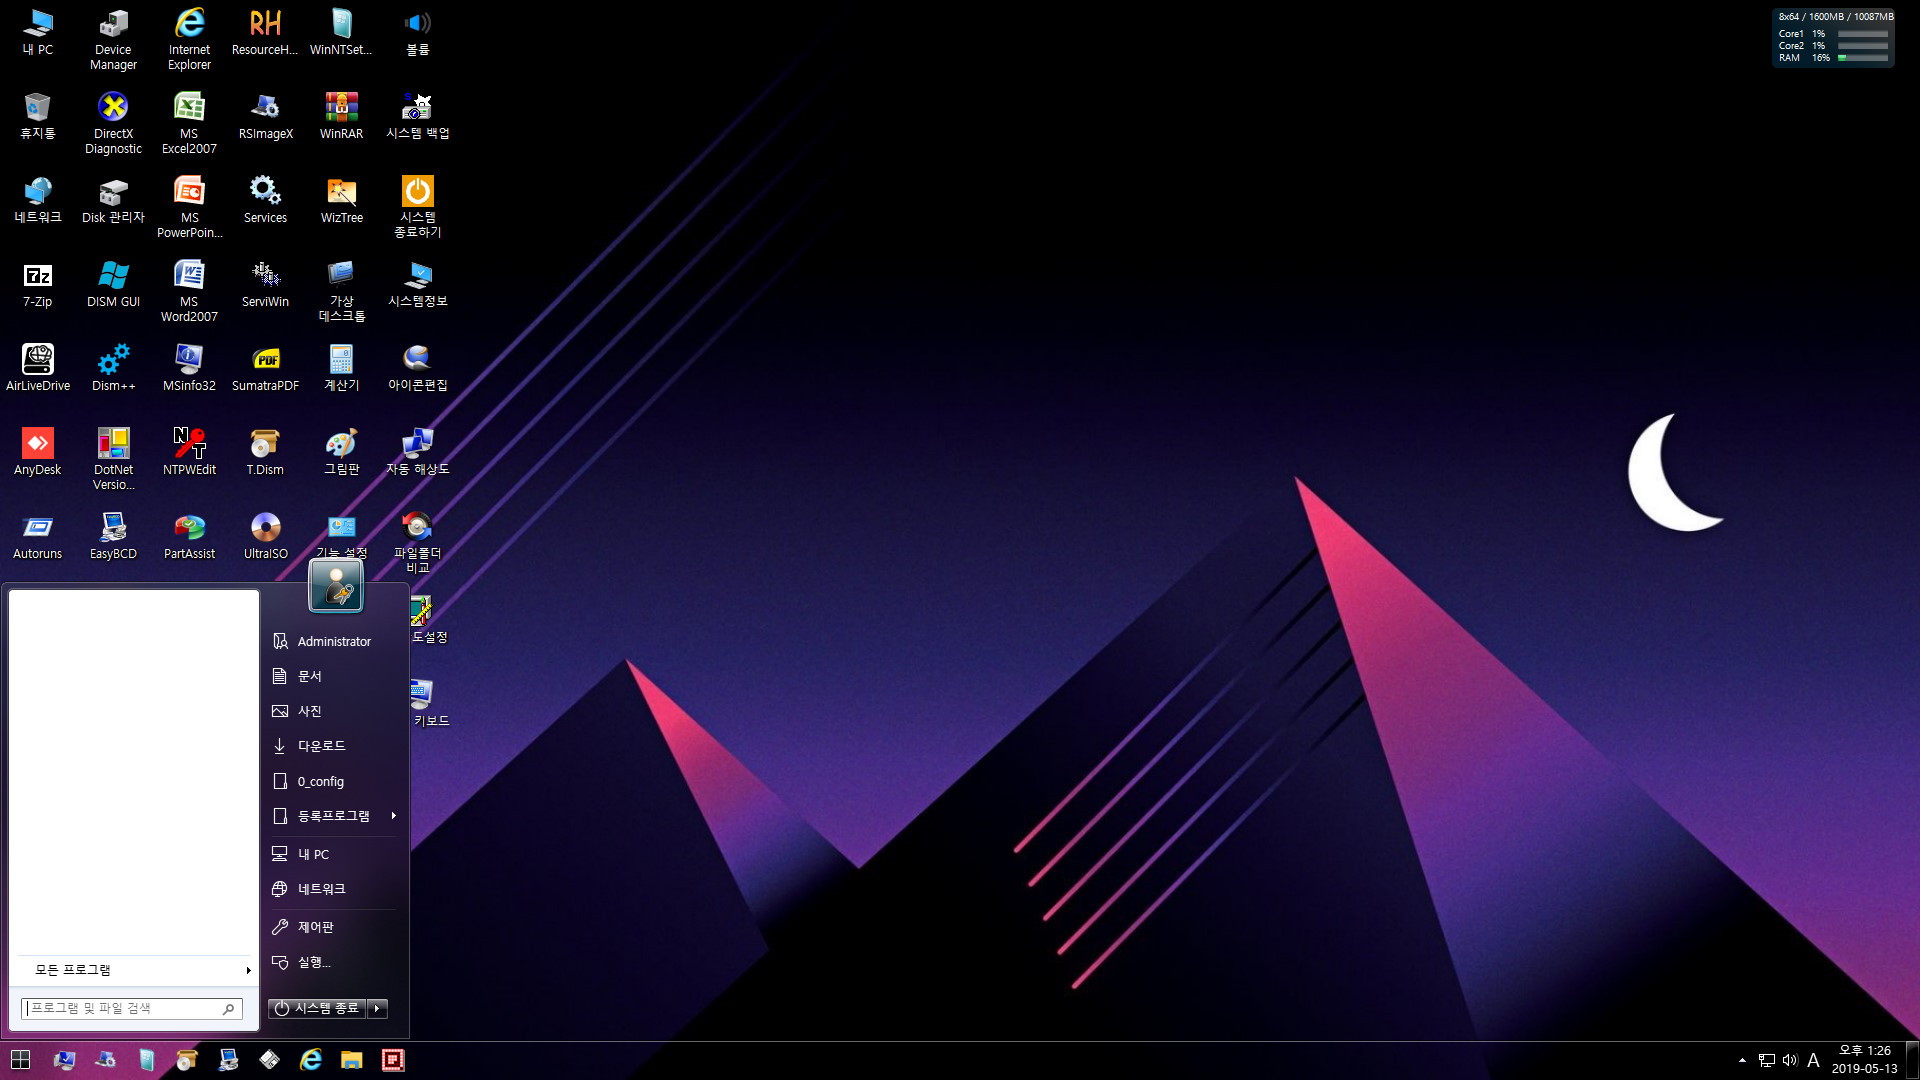This screenshot has width=1920, height=1080.
Task: Click the network icon in system tray
Action: (x=1766, y=1060)
